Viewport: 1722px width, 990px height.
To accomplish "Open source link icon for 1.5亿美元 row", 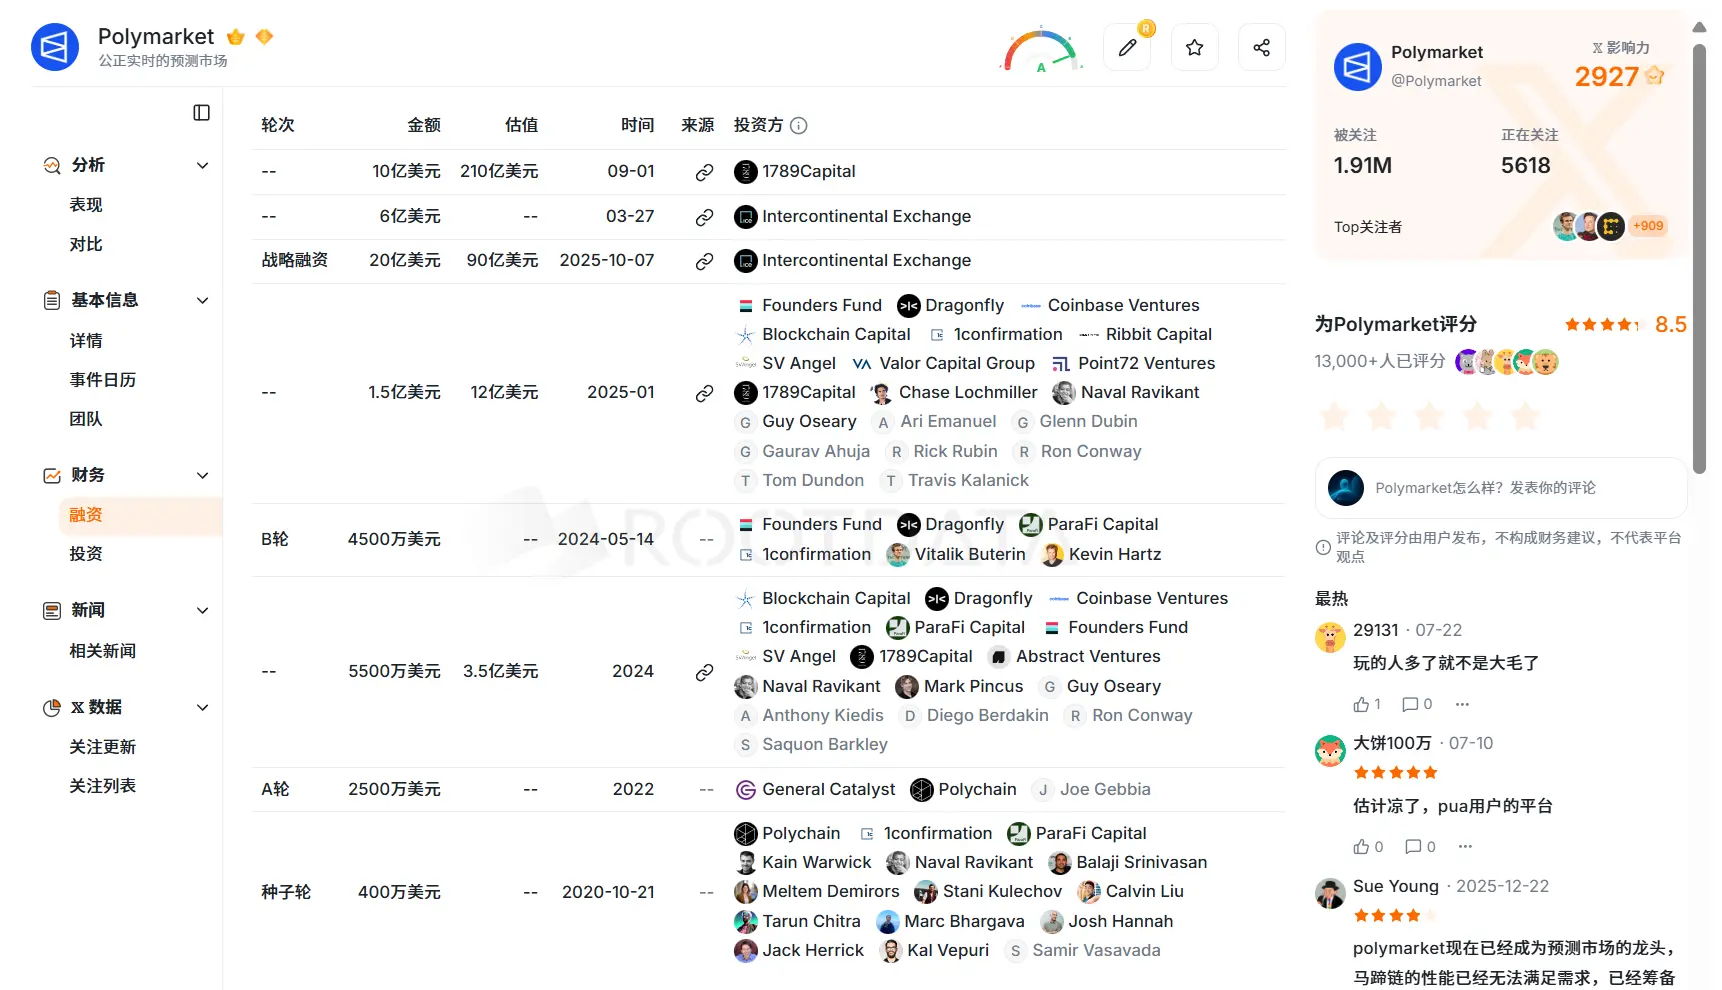I will click(x=704, y=393).
